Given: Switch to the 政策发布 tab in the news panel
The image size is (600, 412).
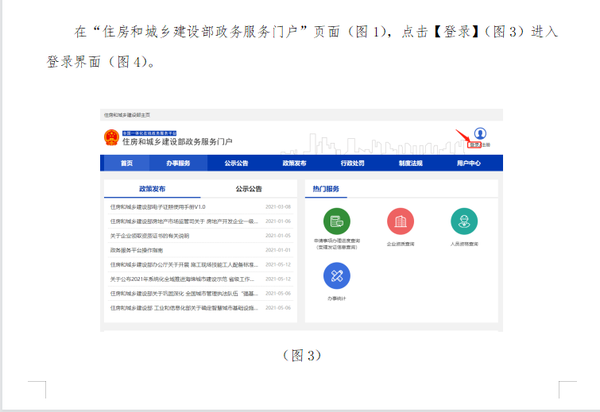Looking at the screenshot, I should click(x=152, y=189).
